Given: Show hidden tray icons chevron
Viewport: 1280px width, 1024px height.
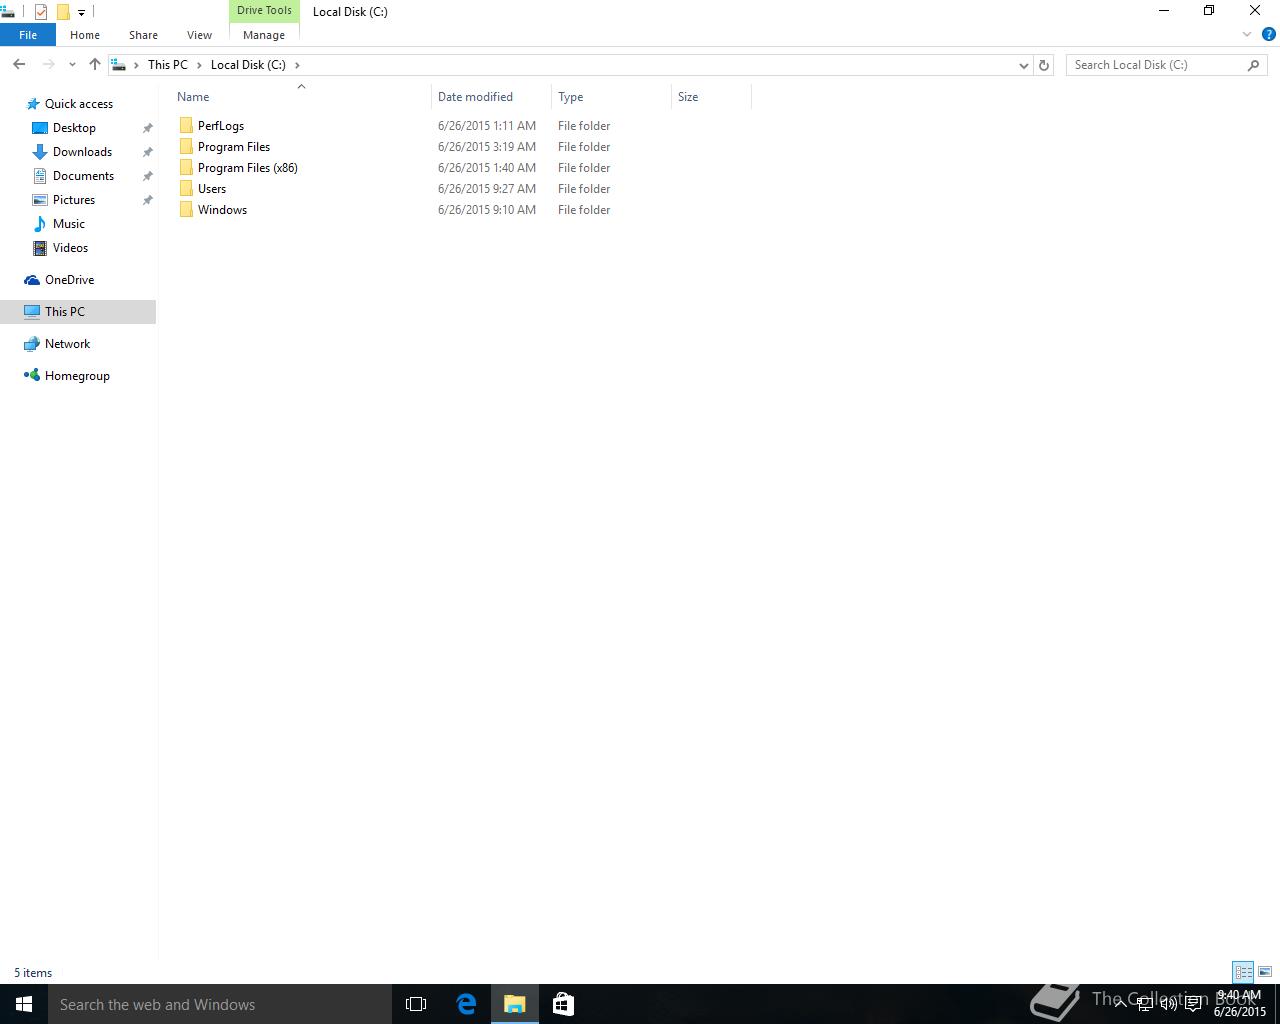Looking at the screenshot, I should click(1121, 1004).
